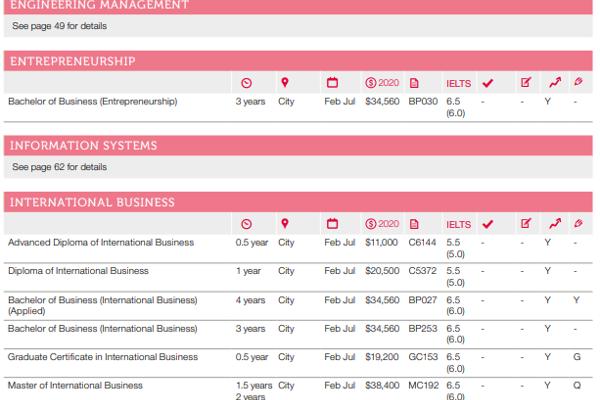Screen dimensions: 600x400
Task: Select the Engineering Management section heading
Action: pyautogui.click(x=98, y=5)
